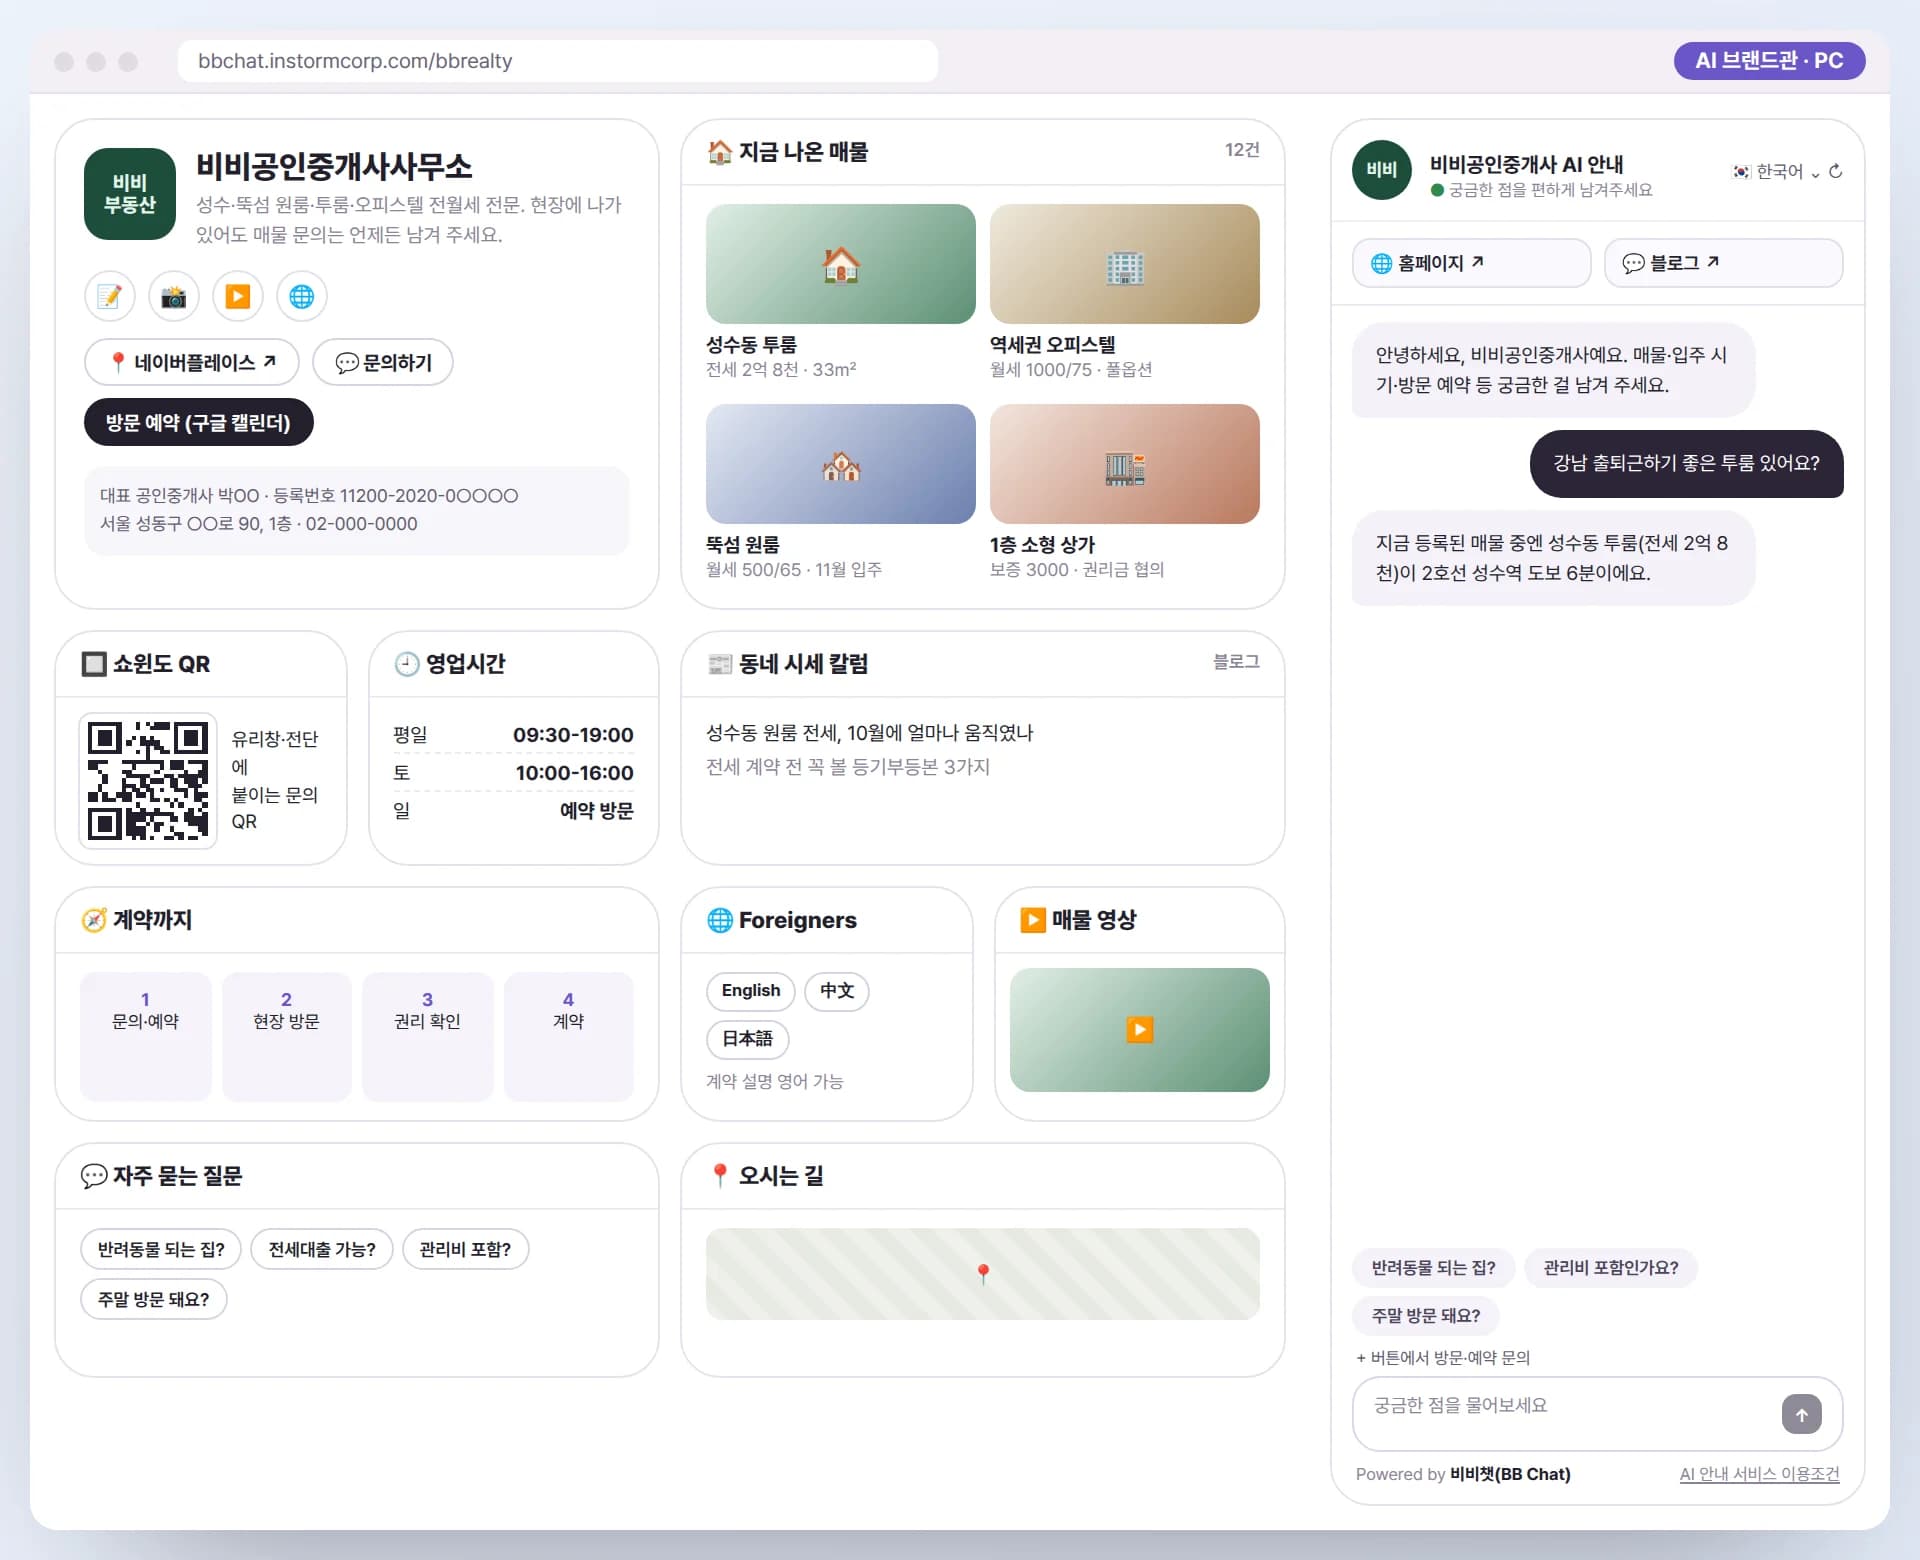Open the orange play video icon link
The image size is (1920, 1560).
click(238, 297)
